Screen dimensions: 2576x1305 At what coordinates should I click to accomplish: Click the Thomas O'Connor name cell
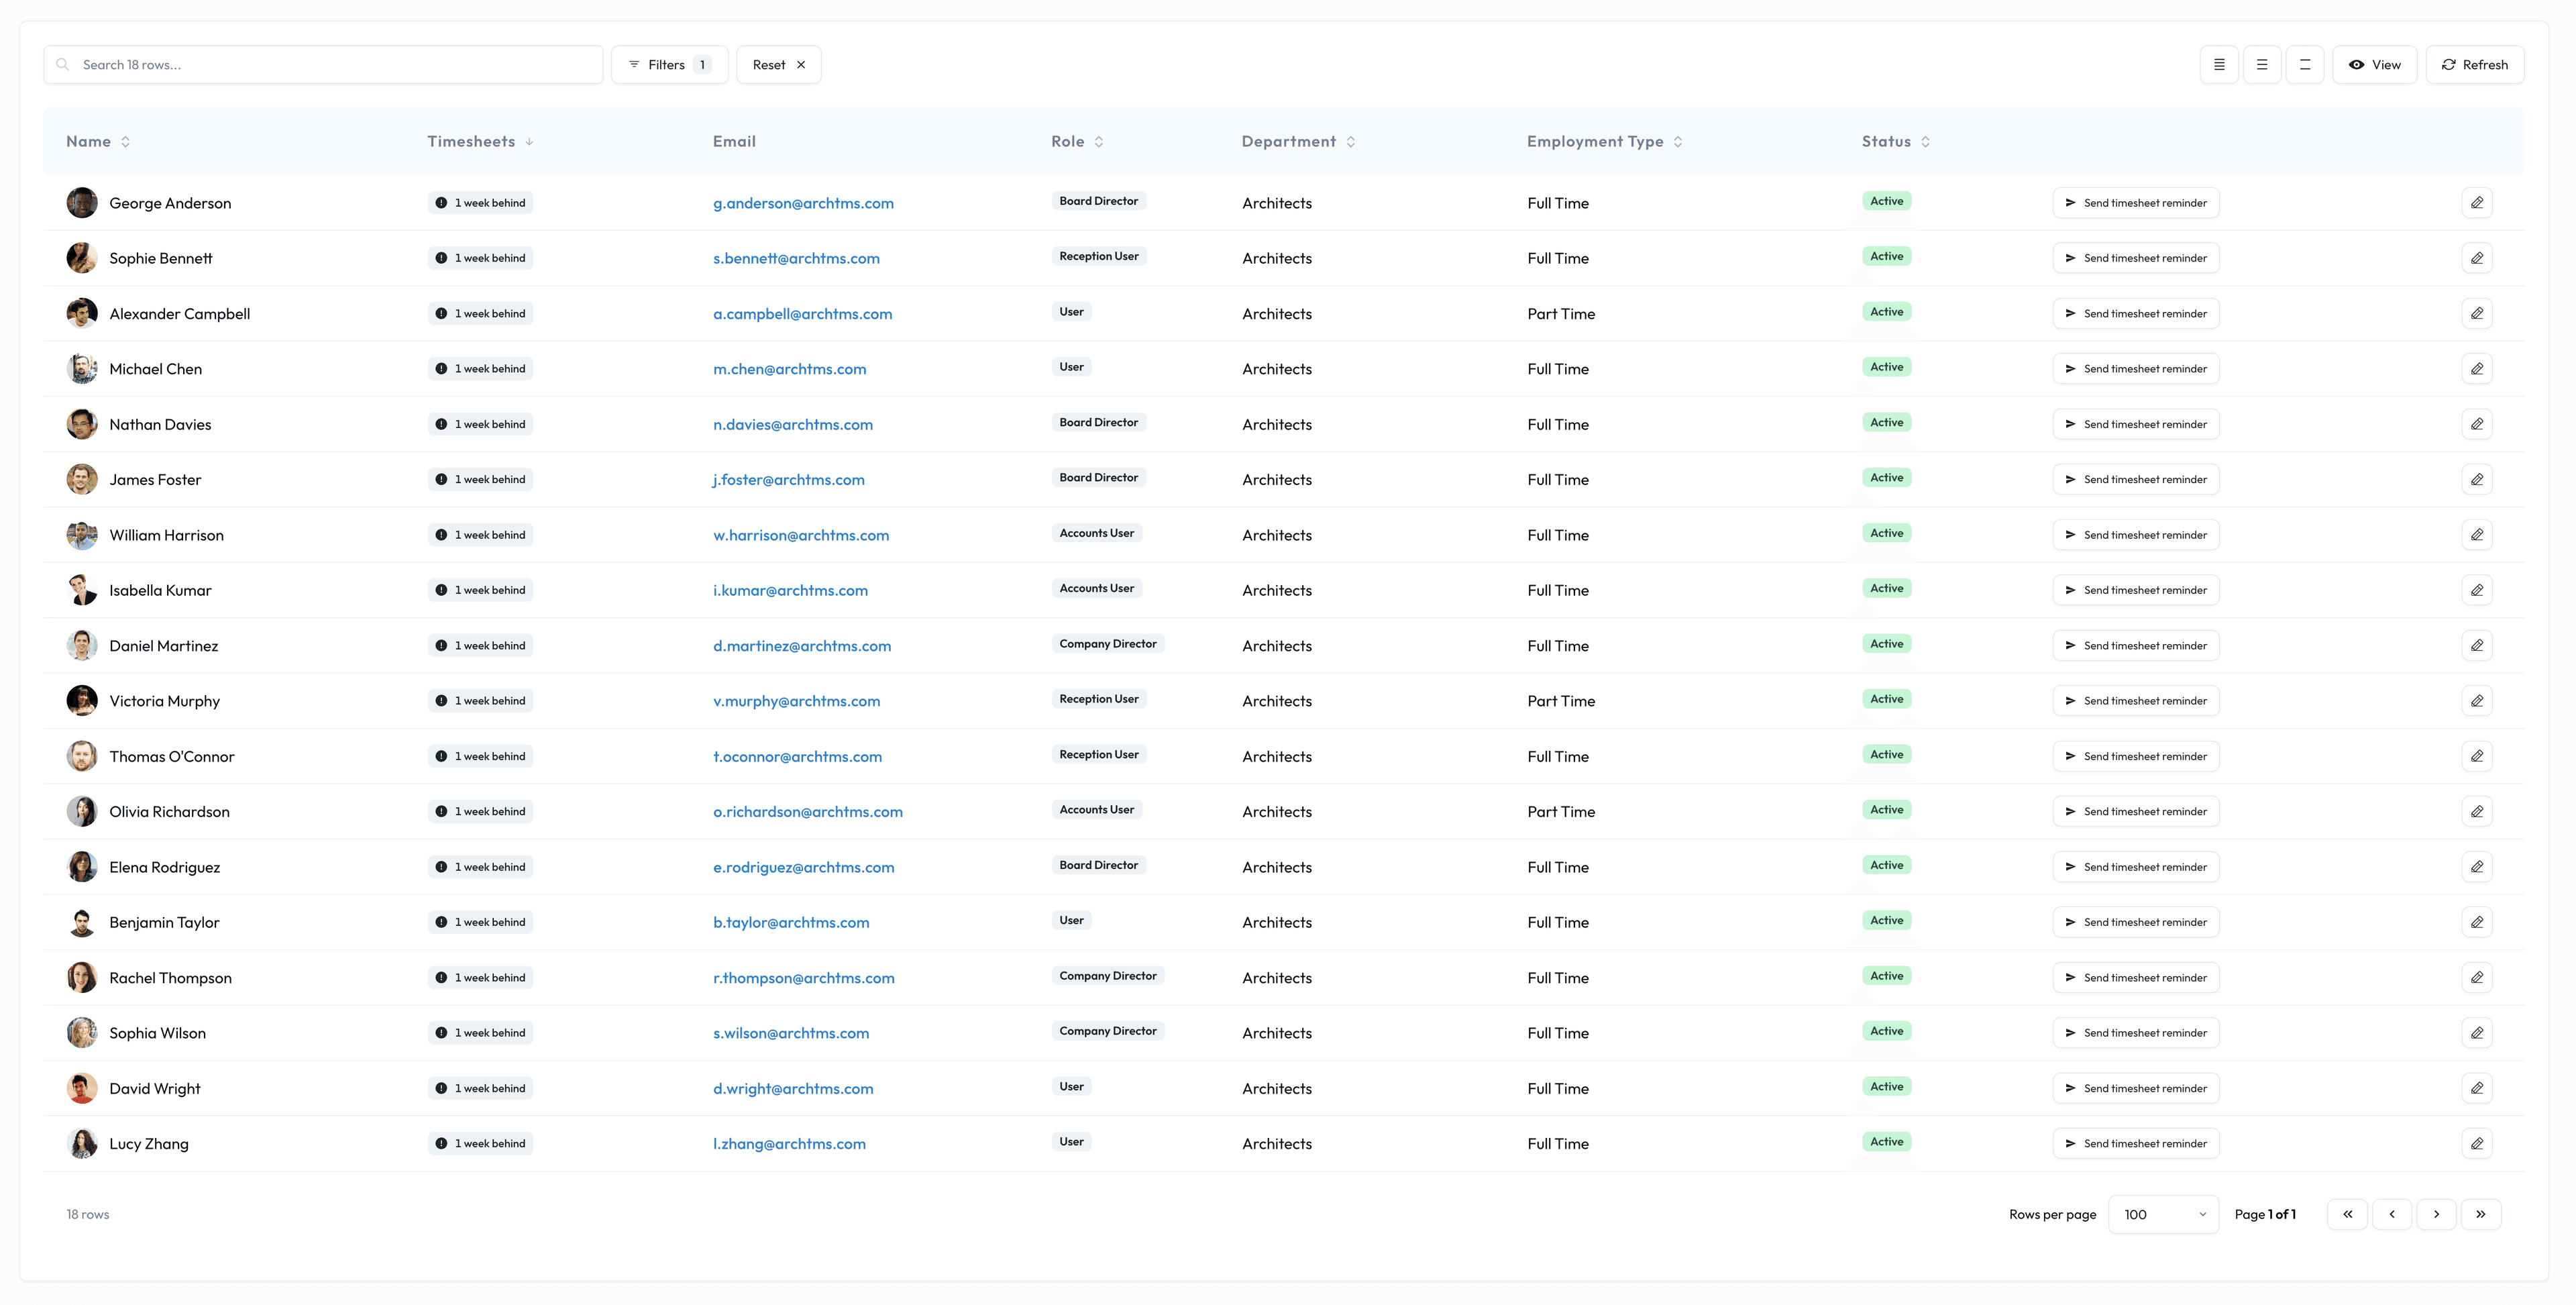(x=171, y=757)
